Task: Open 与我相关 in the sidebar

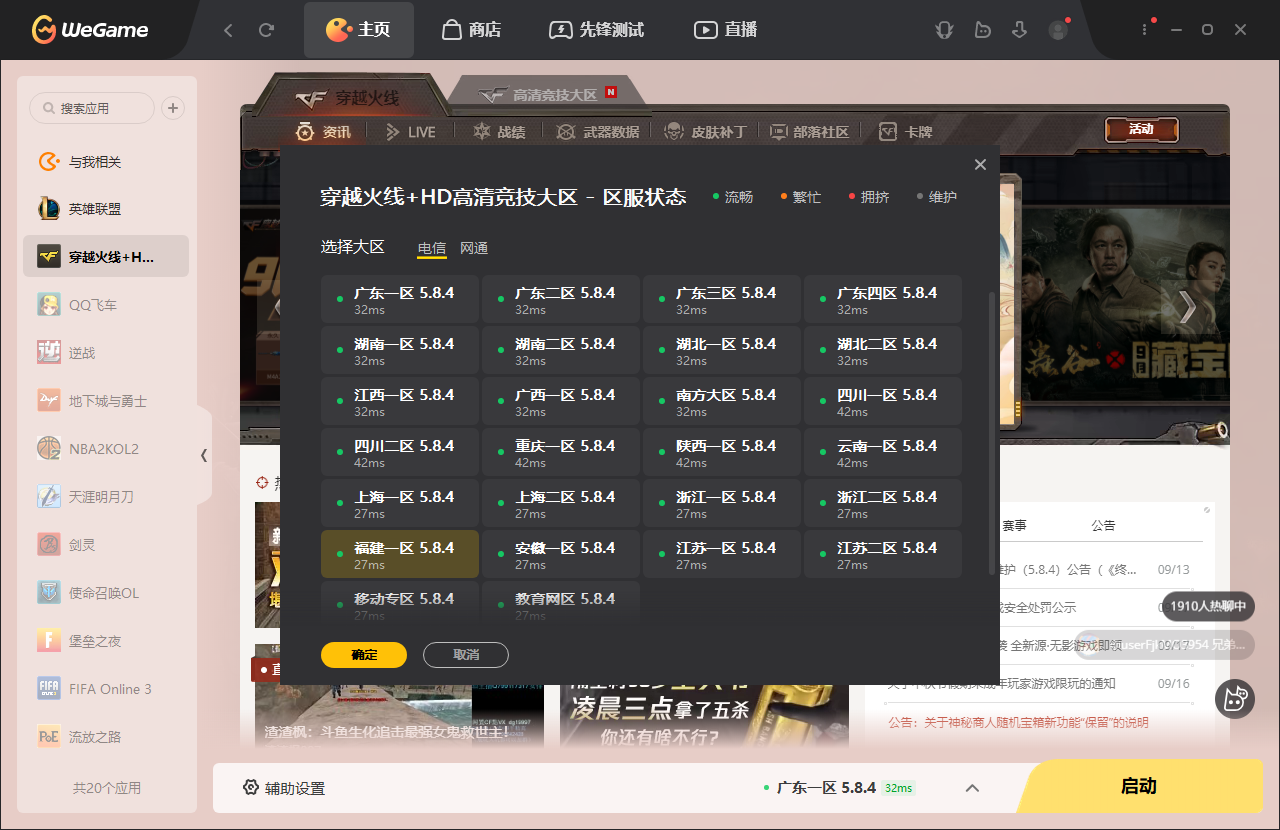Action: [106, 162]
